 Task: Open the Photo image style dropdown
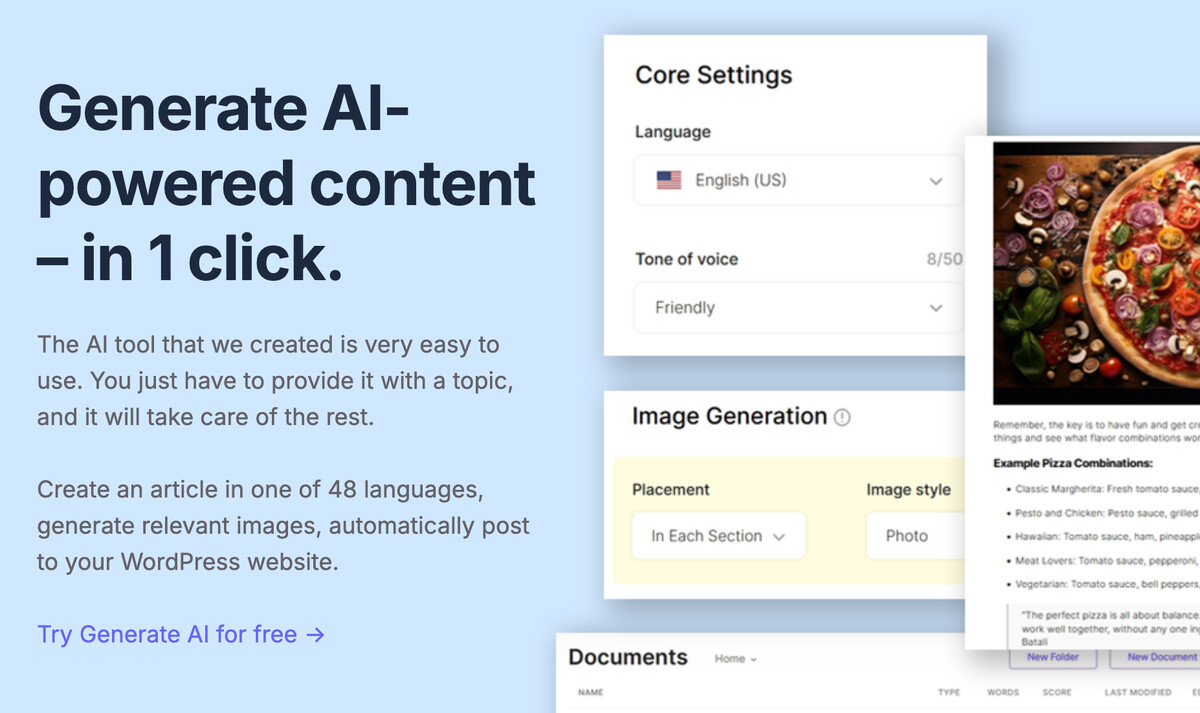(x=915, y=536)
